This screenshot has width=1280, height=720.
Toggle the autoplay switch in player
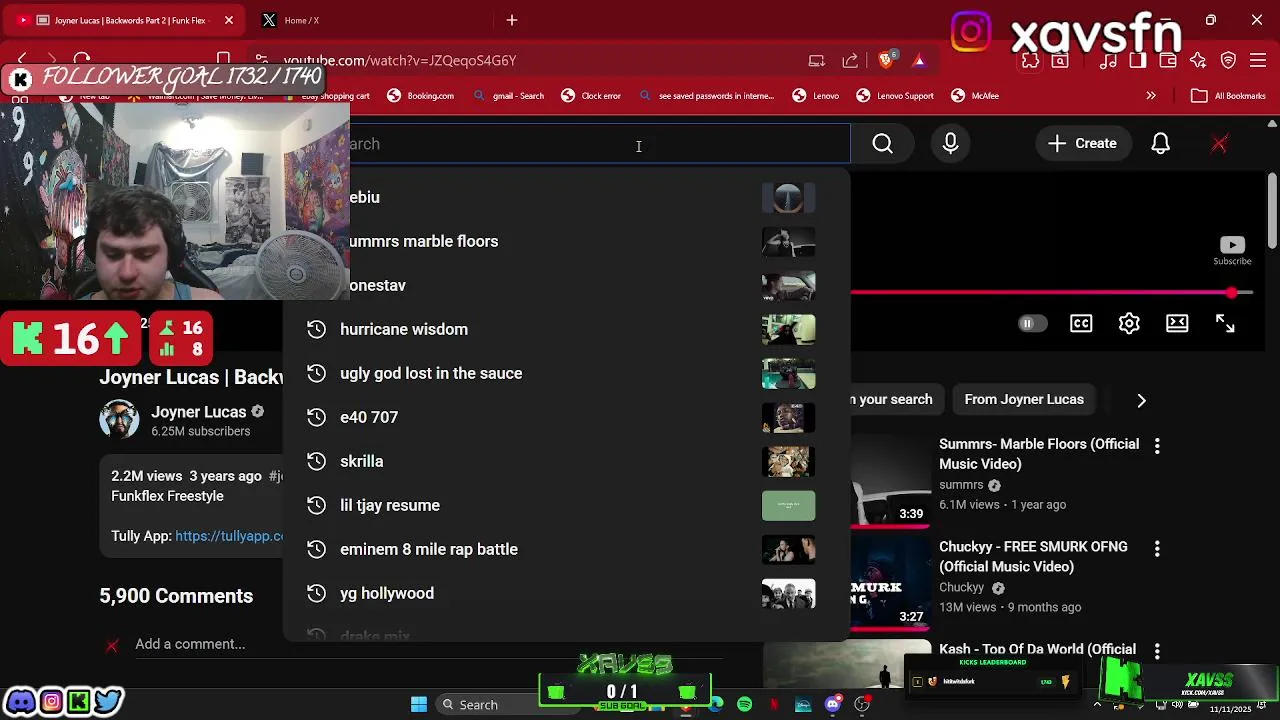[x=1032, y=323]
